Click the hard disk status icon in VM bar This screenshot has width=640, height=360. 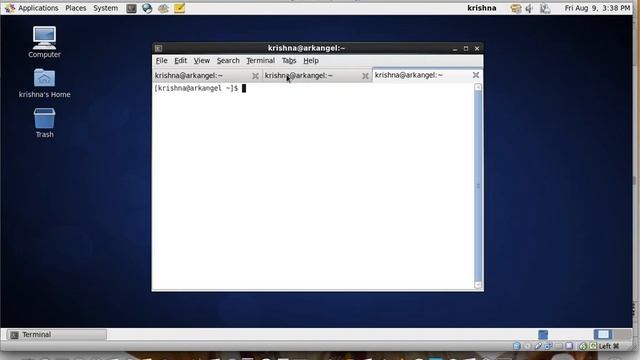(517, 346)
